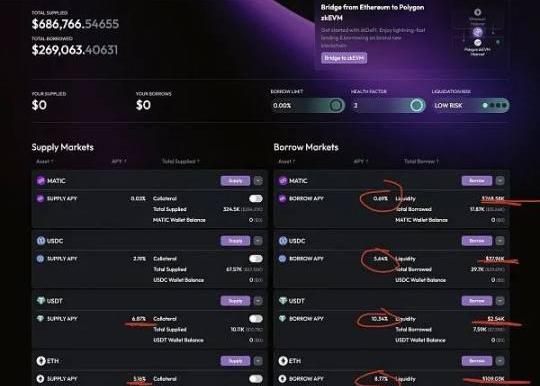Click the Low Risk liquidation indicator
Screen dimensions: 540x386
point(471,105)
